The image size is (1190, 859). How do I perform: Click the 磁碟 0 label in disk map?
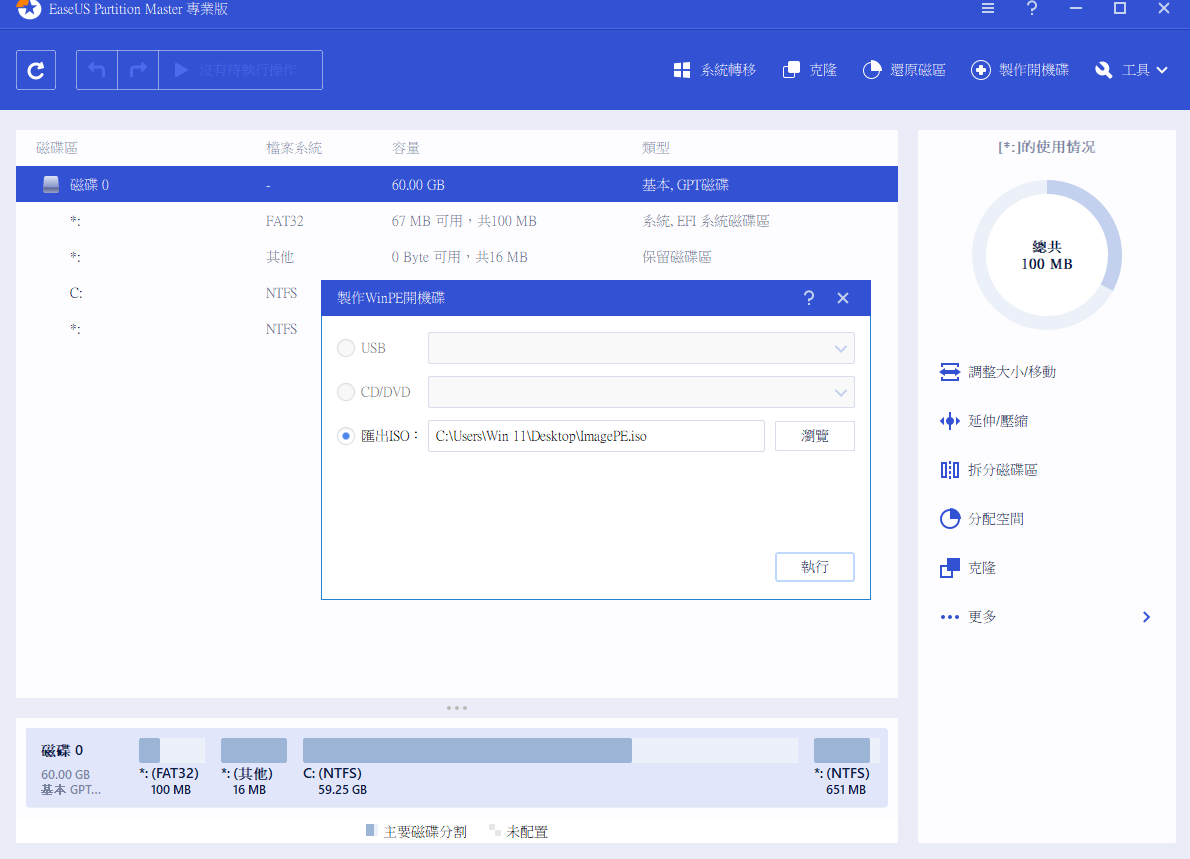(x=62, y=750)
